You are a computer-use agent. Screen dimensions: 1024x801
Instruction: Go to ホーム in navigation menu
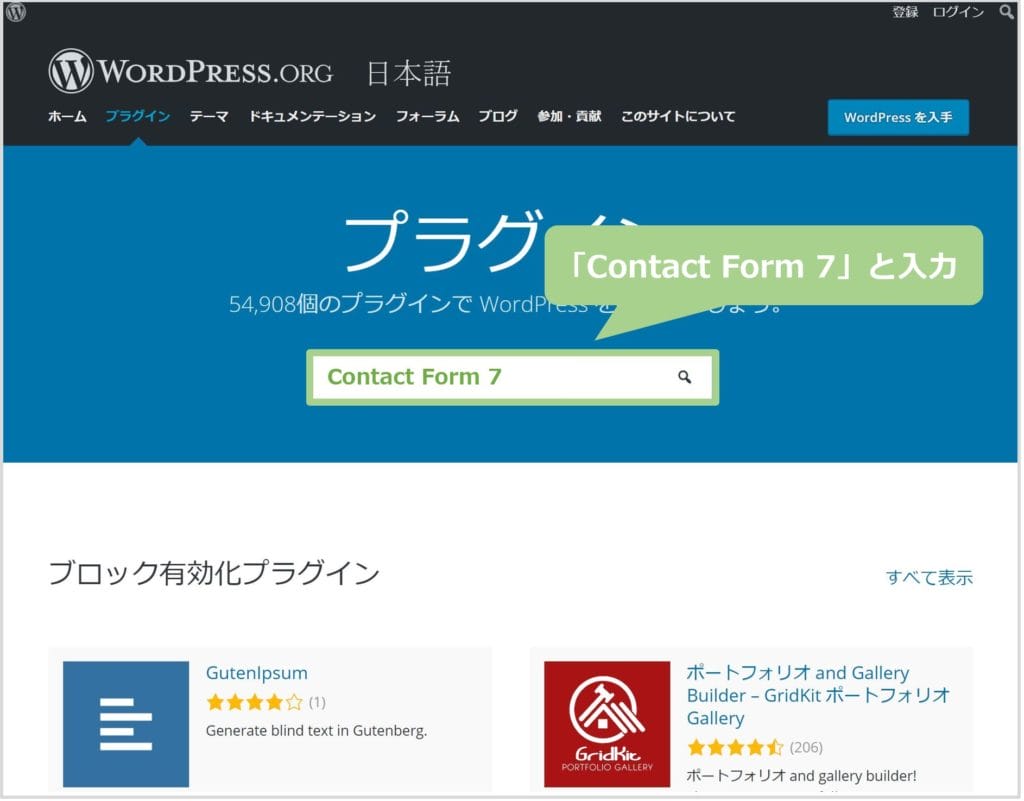pos(67,117)
